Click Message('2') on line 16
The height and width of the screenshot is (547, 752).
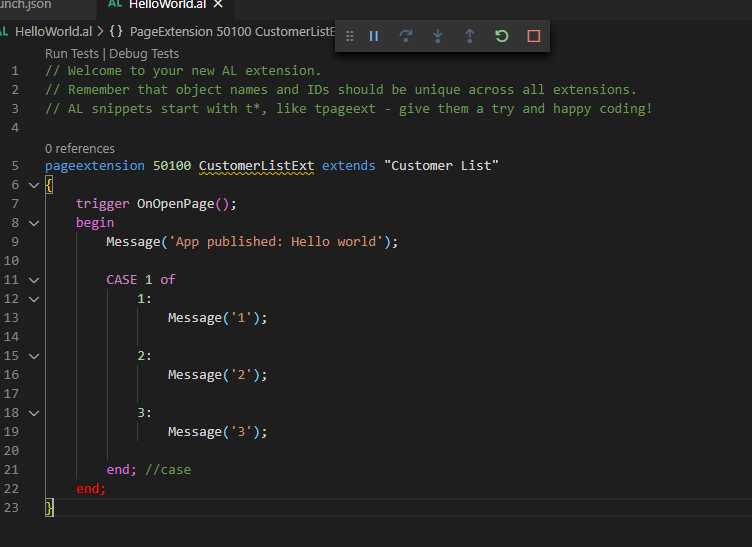pos(217,375)
